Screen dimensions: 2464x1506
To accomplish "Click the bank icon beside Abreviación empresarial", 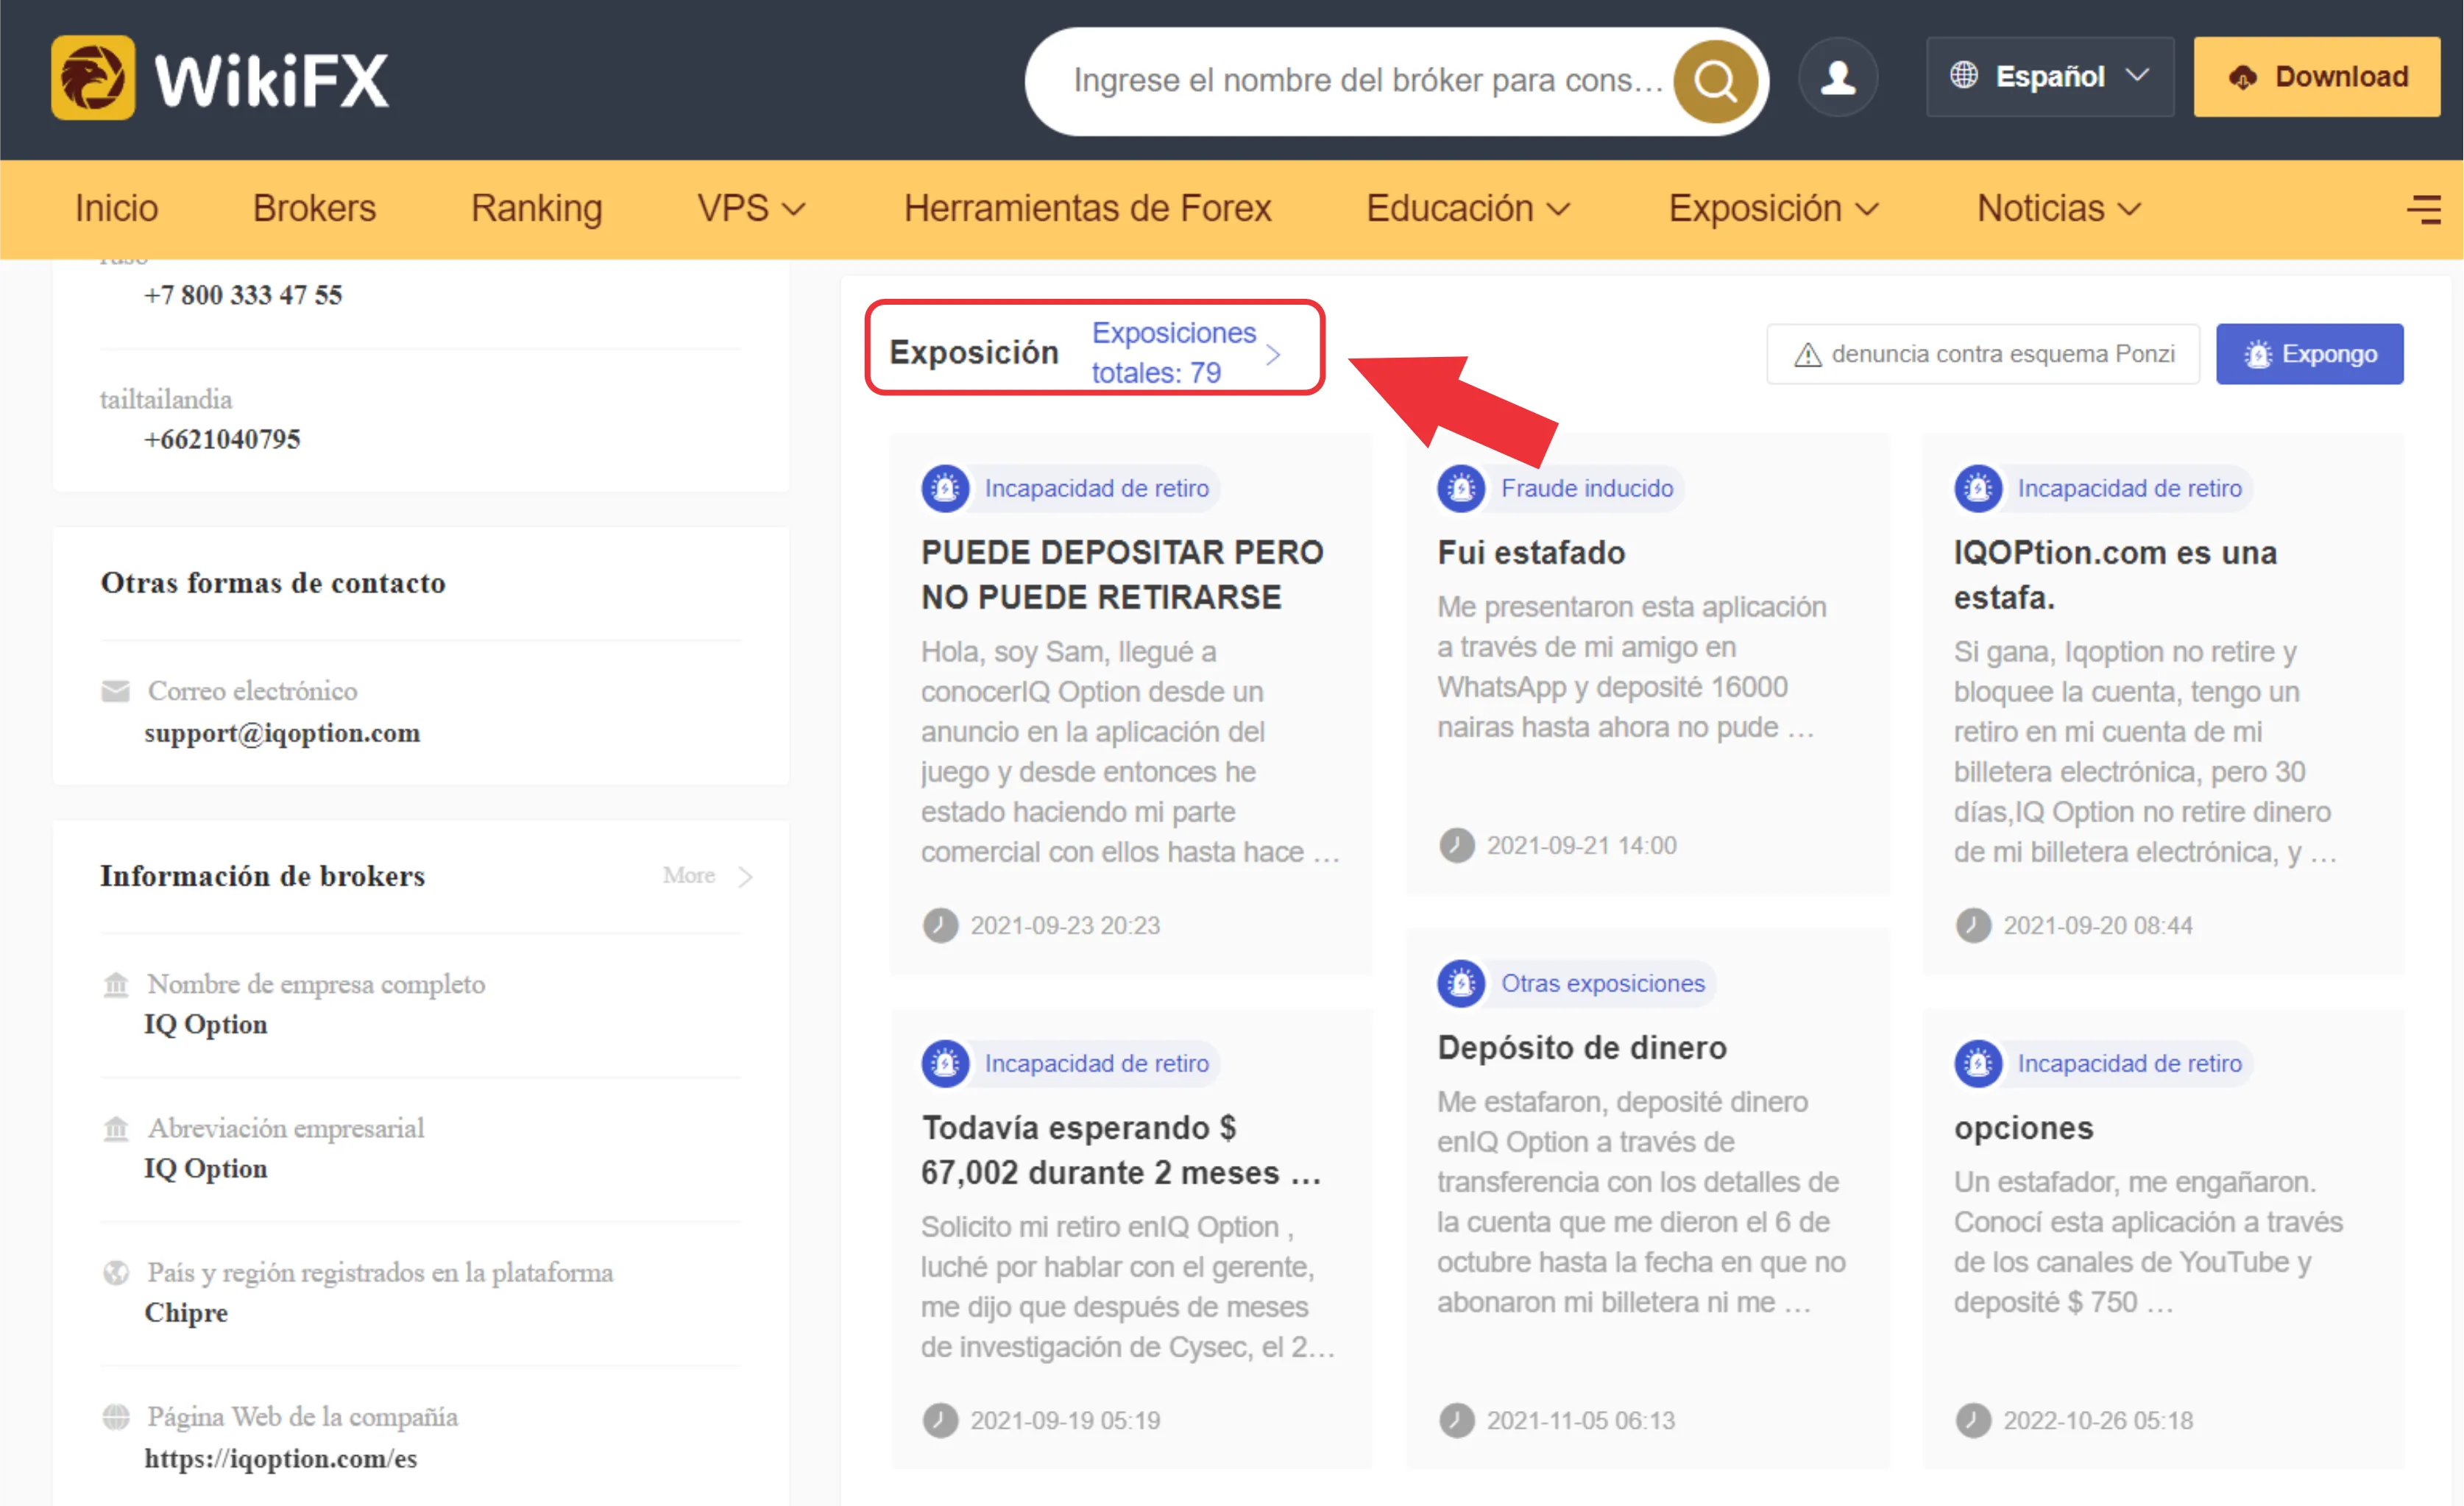I will point(116,1129).
